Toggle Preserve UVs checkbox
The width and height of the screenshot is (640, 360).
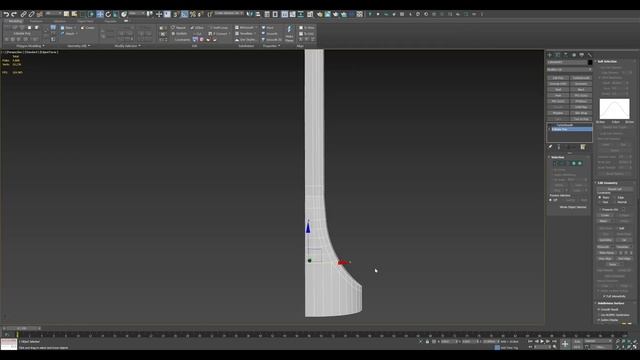[x=600, y=209]
